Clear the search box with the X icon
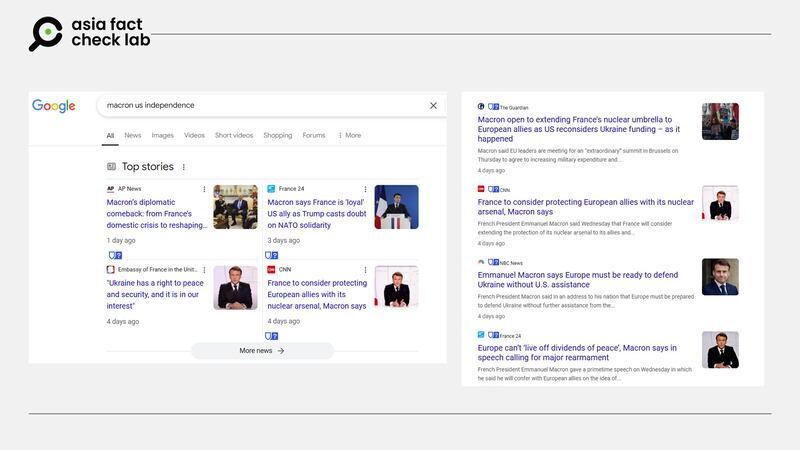The height and width of the screenshot is (450, 800). [433, 105]
